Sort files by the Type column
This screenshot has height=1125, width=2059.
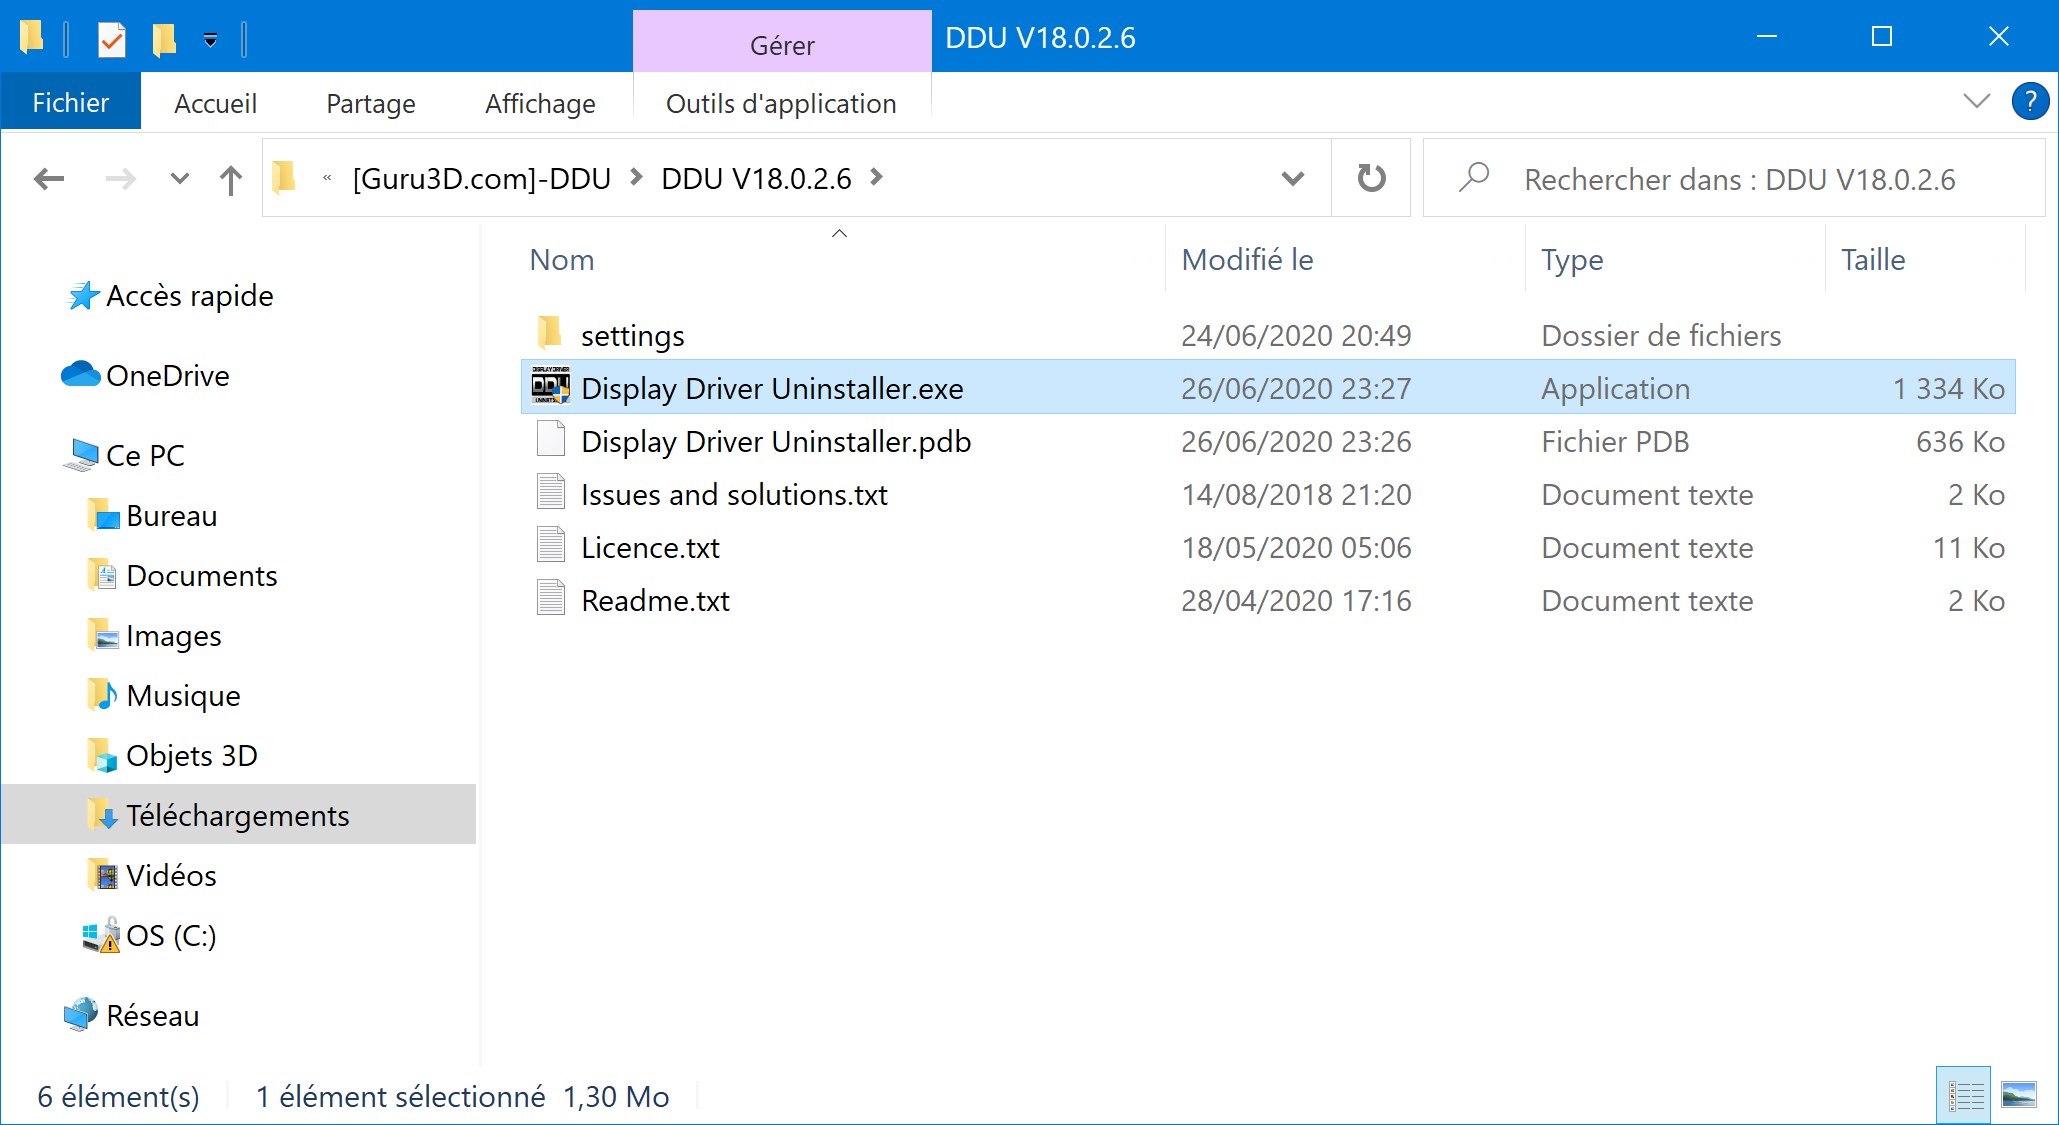[x=1572, y=260]
